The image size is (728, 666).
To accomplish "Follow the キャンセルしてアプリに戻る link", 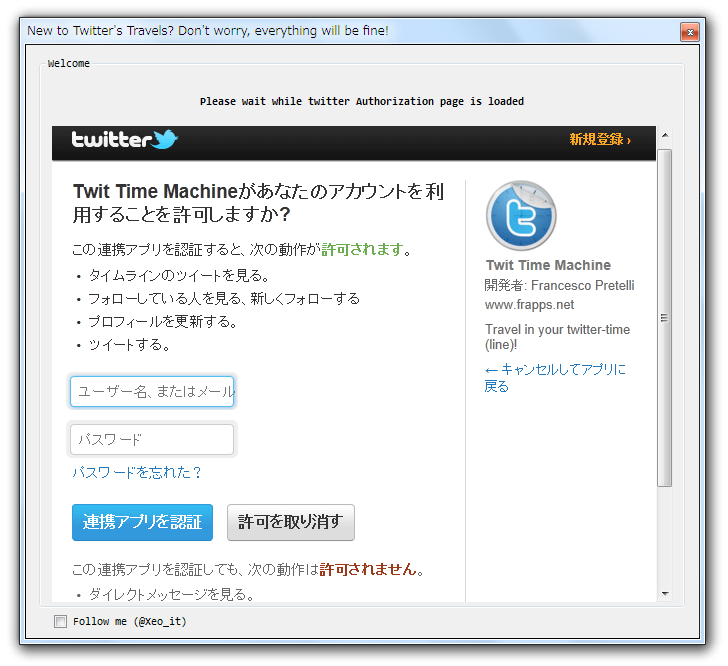I will pyautogui.click(x=555, y=378).
